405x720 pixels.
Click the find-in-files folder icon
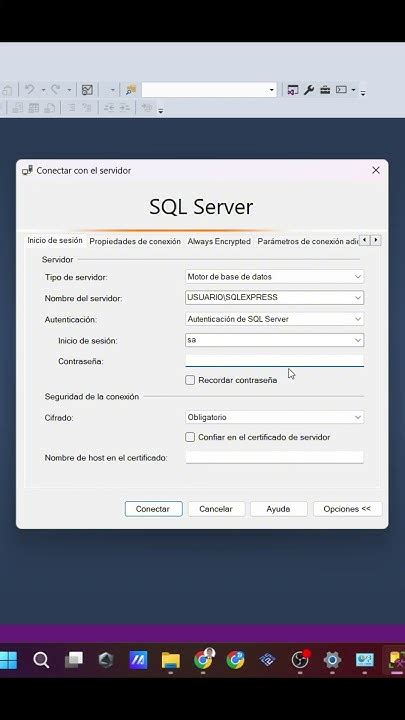point(131,90)
